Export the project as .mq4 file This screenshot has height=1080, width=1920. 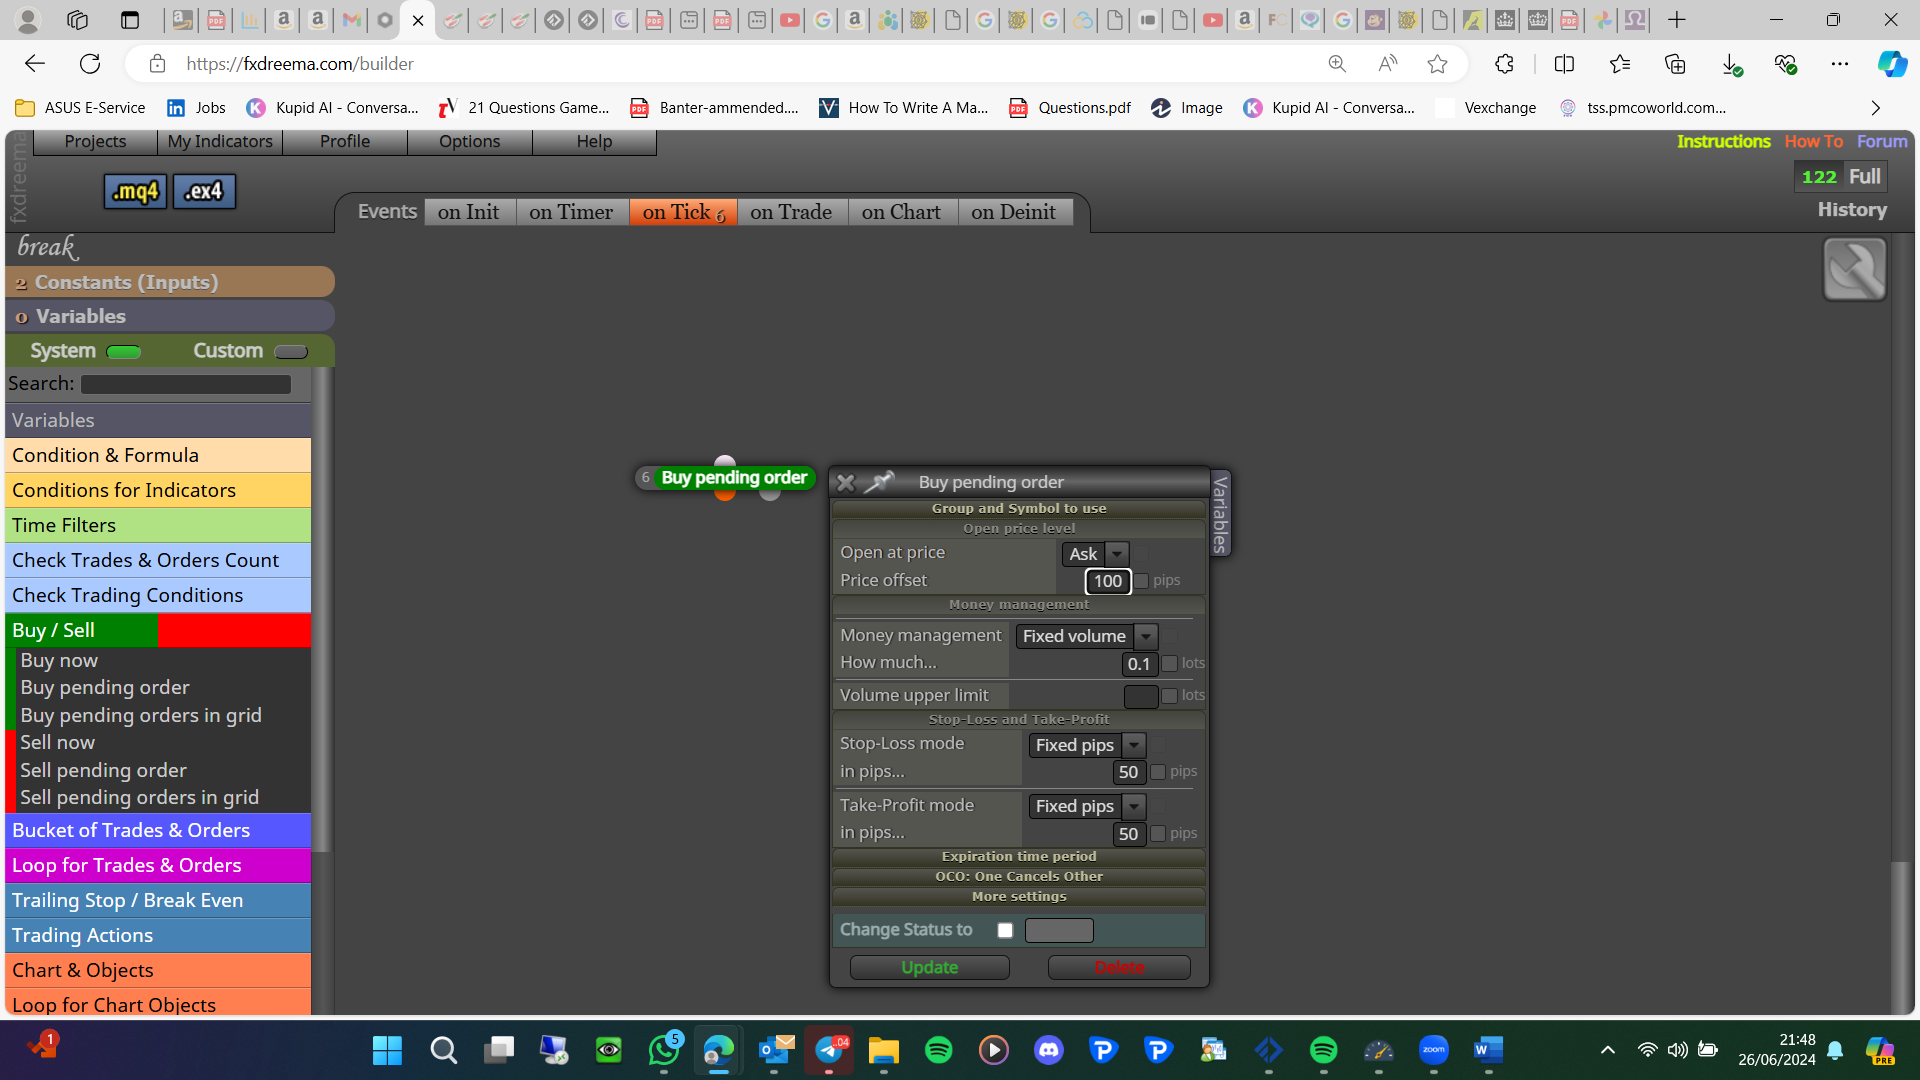point(135,191)
